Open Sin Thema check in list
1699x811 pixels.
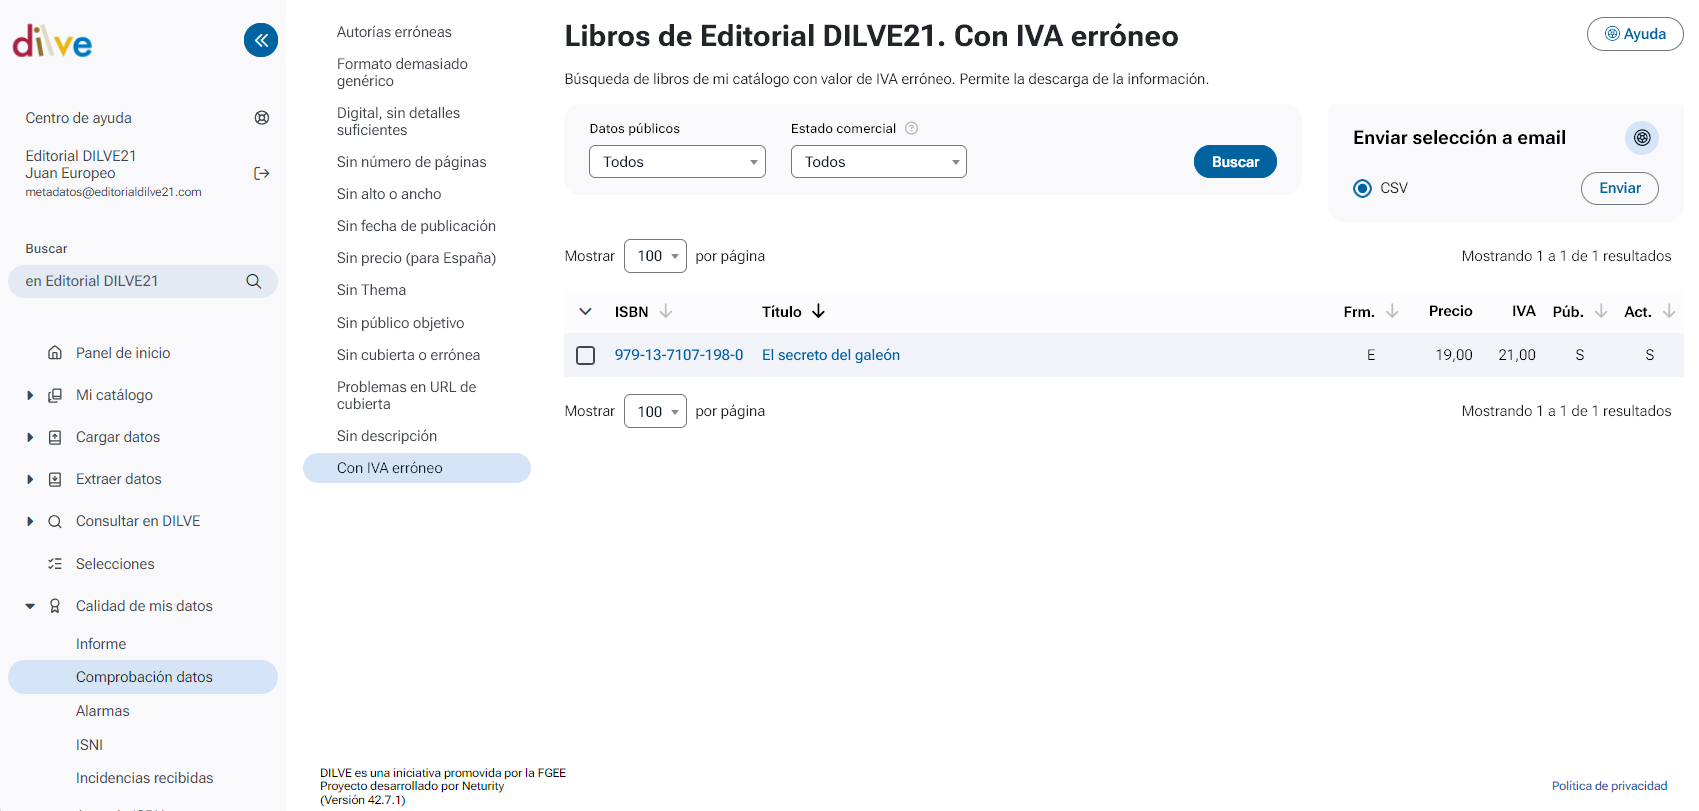371,290
